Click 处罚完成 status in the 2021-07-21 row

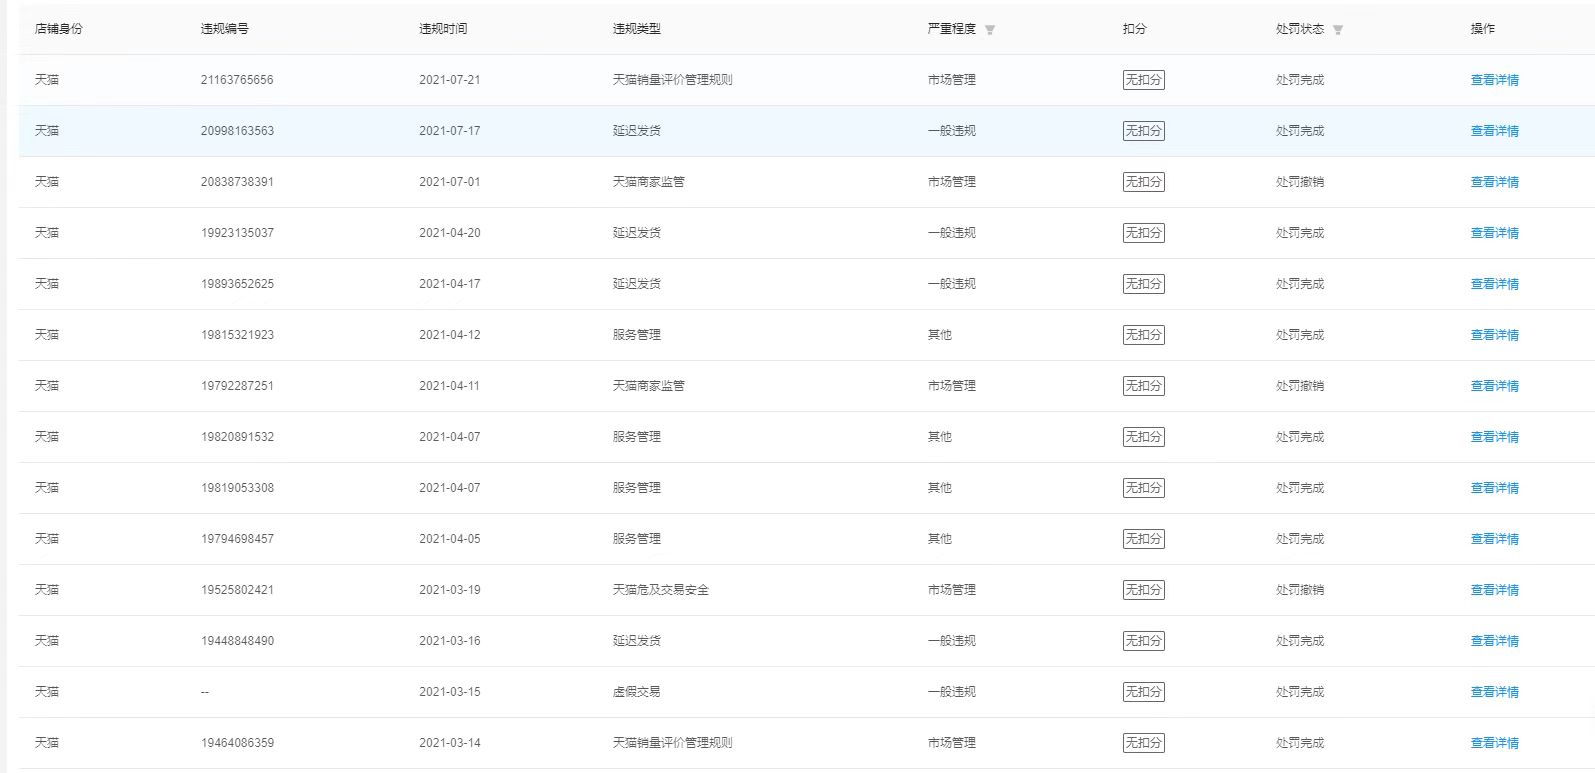(x=1300, y=80)
